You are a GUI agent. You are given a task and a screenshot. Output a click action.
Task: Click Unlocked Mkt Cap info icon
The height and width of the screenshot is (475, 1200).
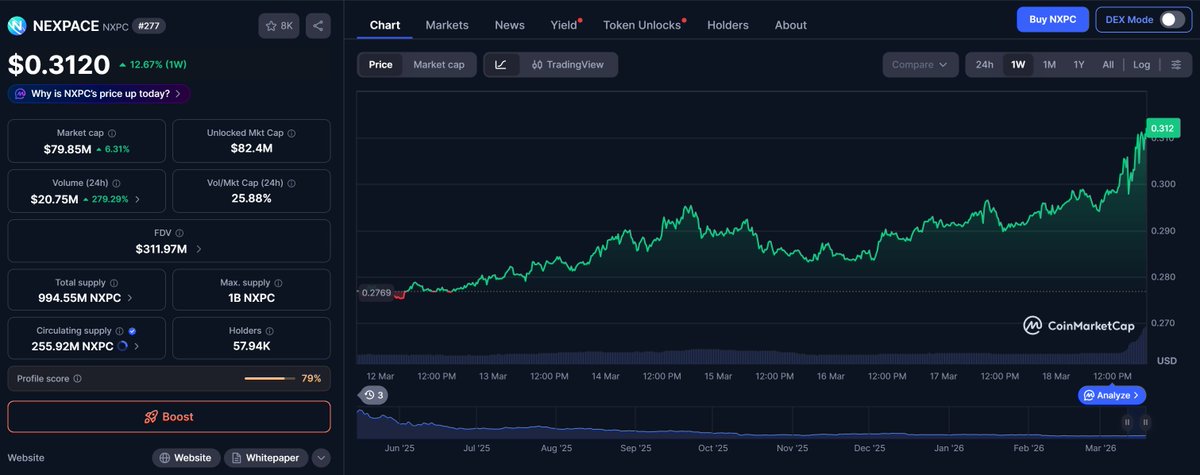[290, 133]
